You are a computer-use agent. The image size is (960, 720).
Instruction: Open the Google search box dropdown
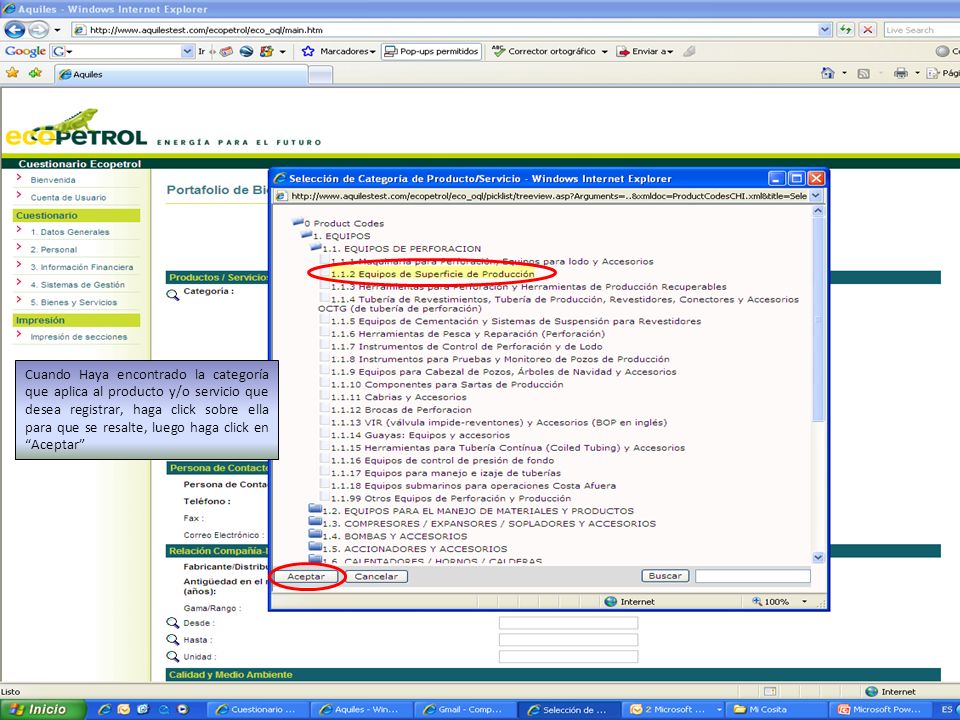click(x=187, y=51)
